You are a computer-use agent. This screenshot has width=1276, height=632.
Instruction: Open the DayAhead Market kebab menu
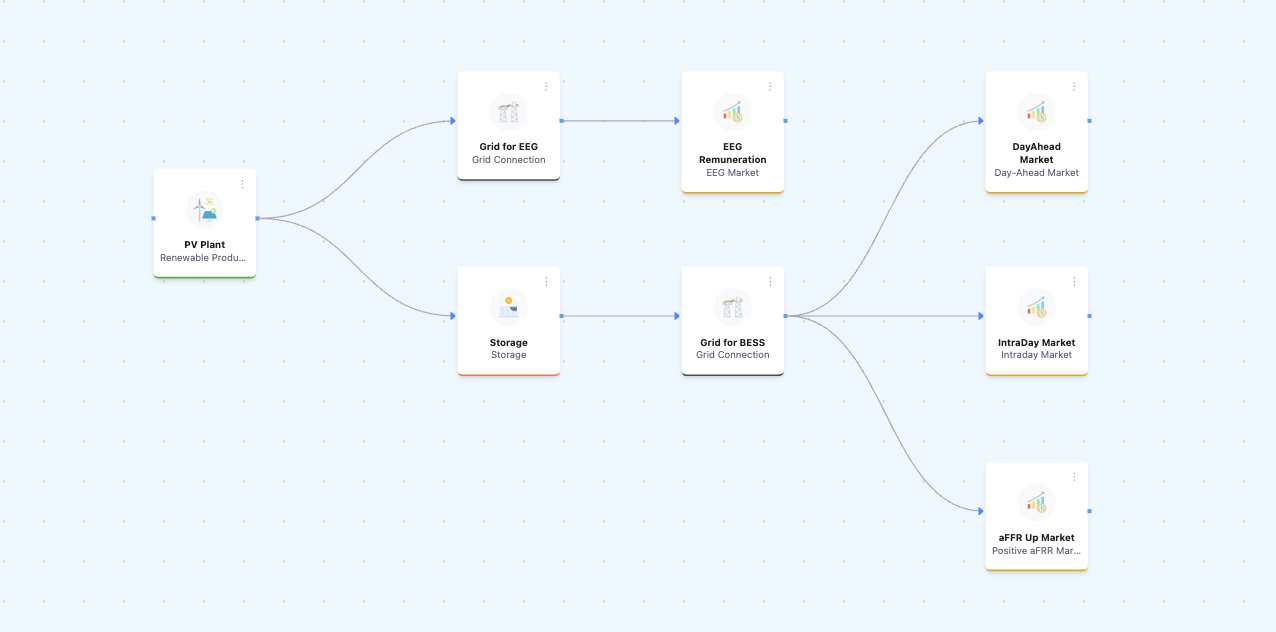(1074, 86)
